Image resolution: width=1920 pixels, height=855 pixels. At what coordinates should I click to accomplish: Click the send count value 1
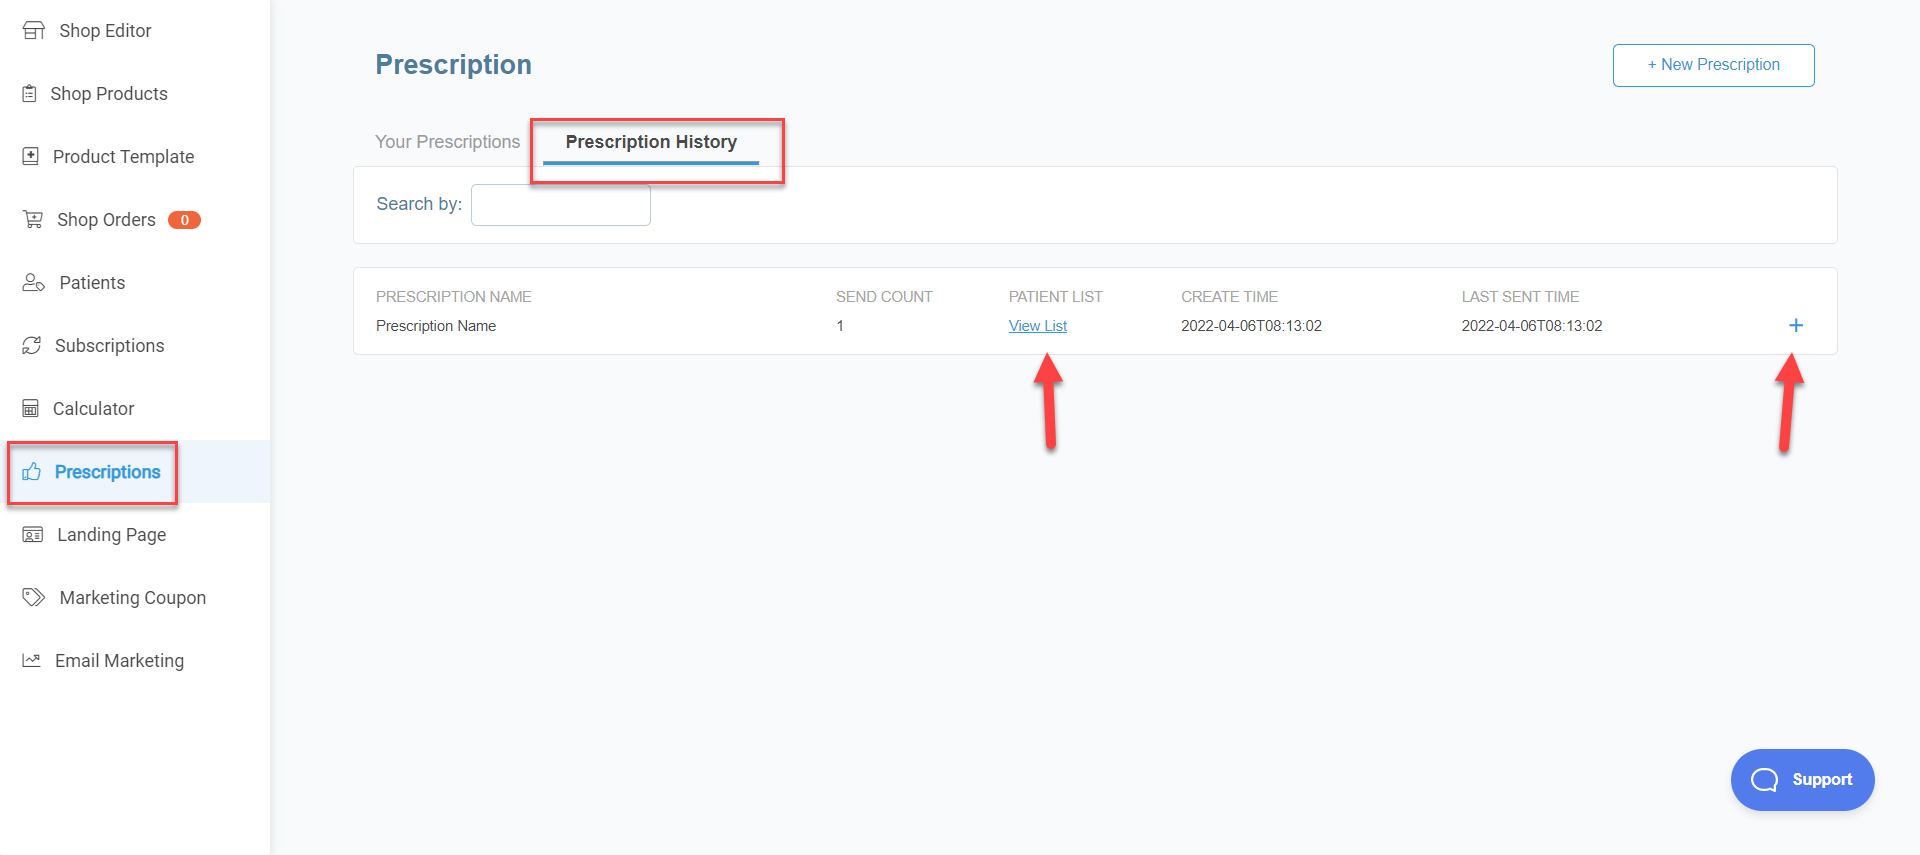tap(840, 326)
